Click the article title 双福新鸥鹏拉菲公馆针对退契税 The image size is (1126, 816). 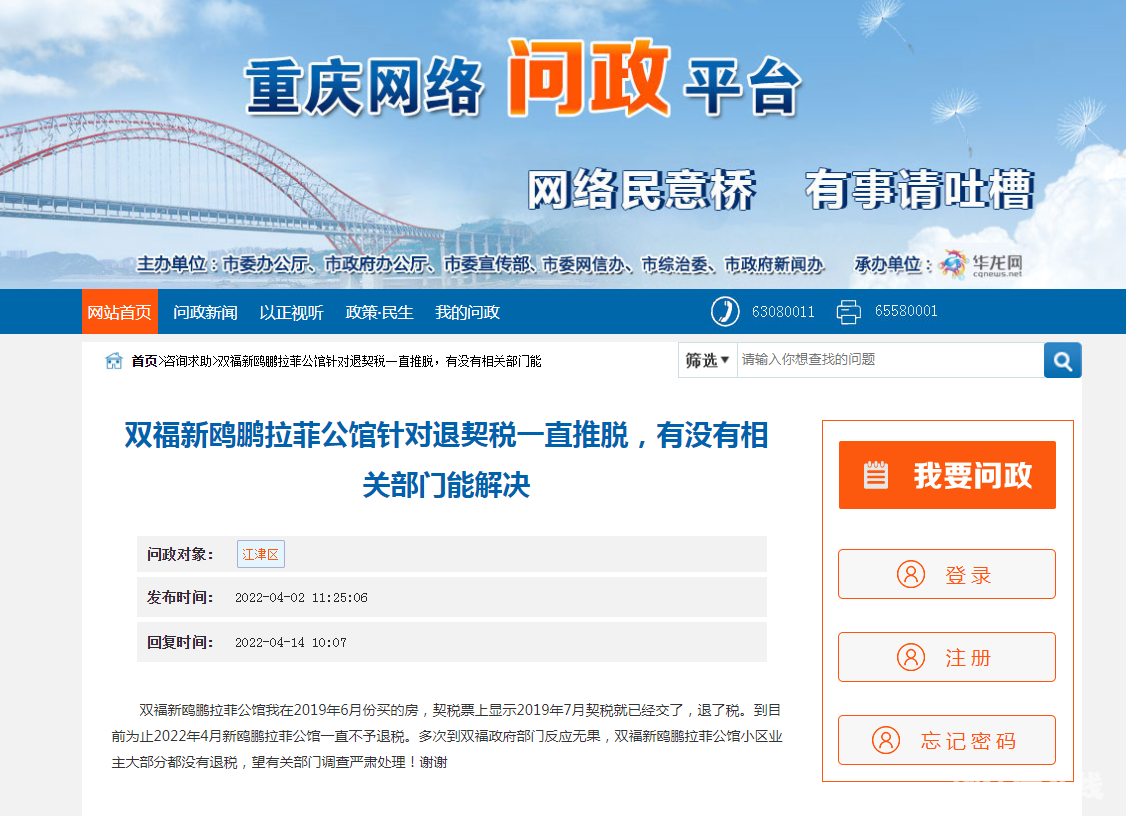[x=446, y=460]
